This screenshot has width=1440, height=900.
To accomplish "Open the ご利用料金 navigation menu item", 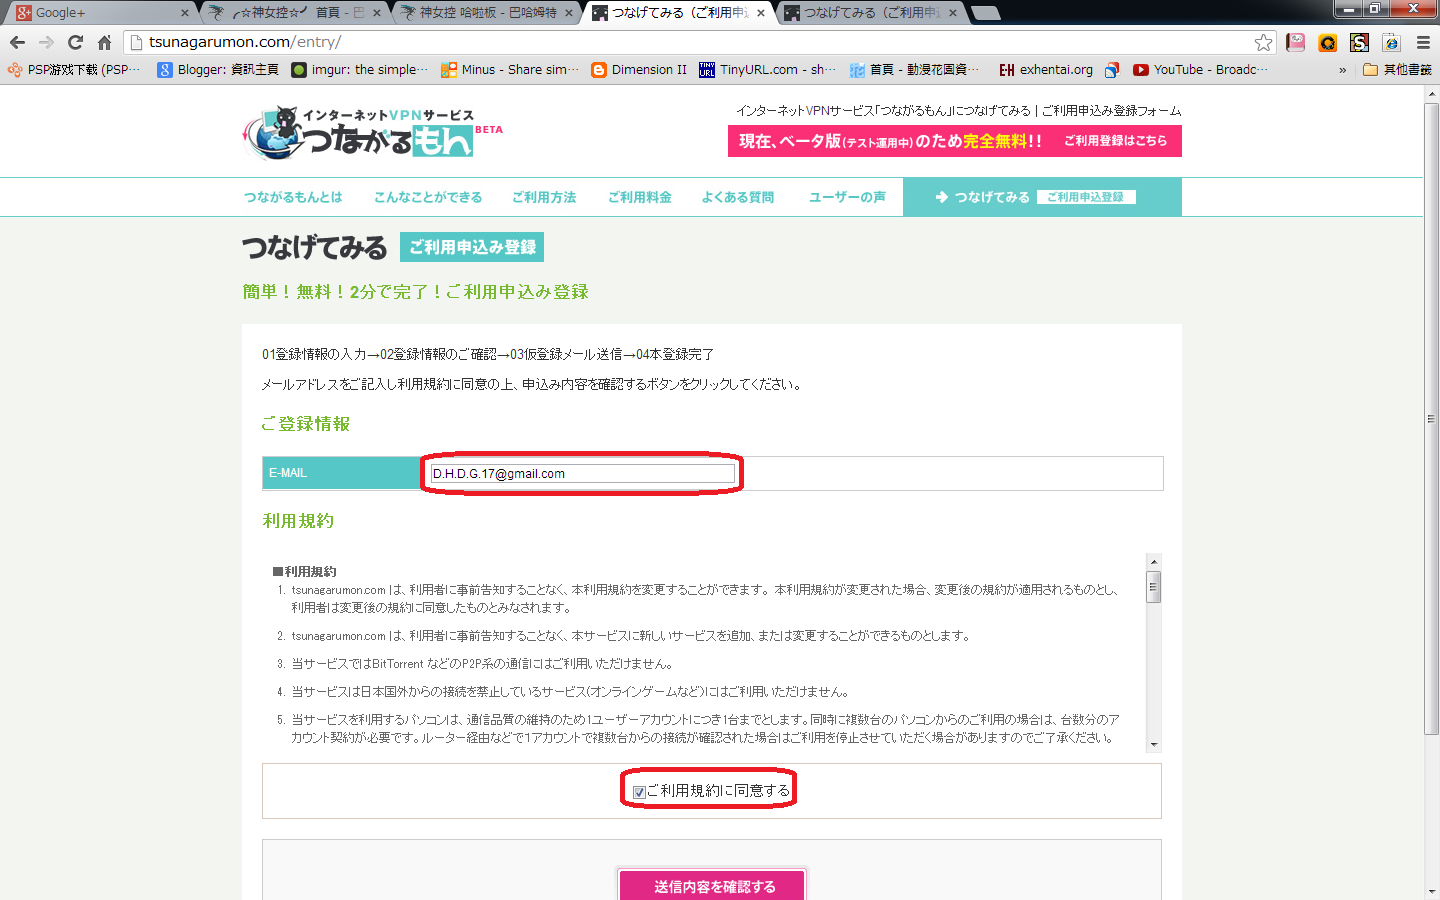I will click(639, 197).
